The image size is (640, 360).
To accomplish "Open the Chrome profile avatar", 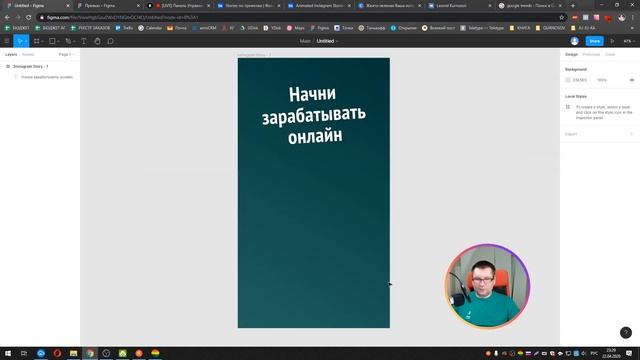I will (622, 18).
